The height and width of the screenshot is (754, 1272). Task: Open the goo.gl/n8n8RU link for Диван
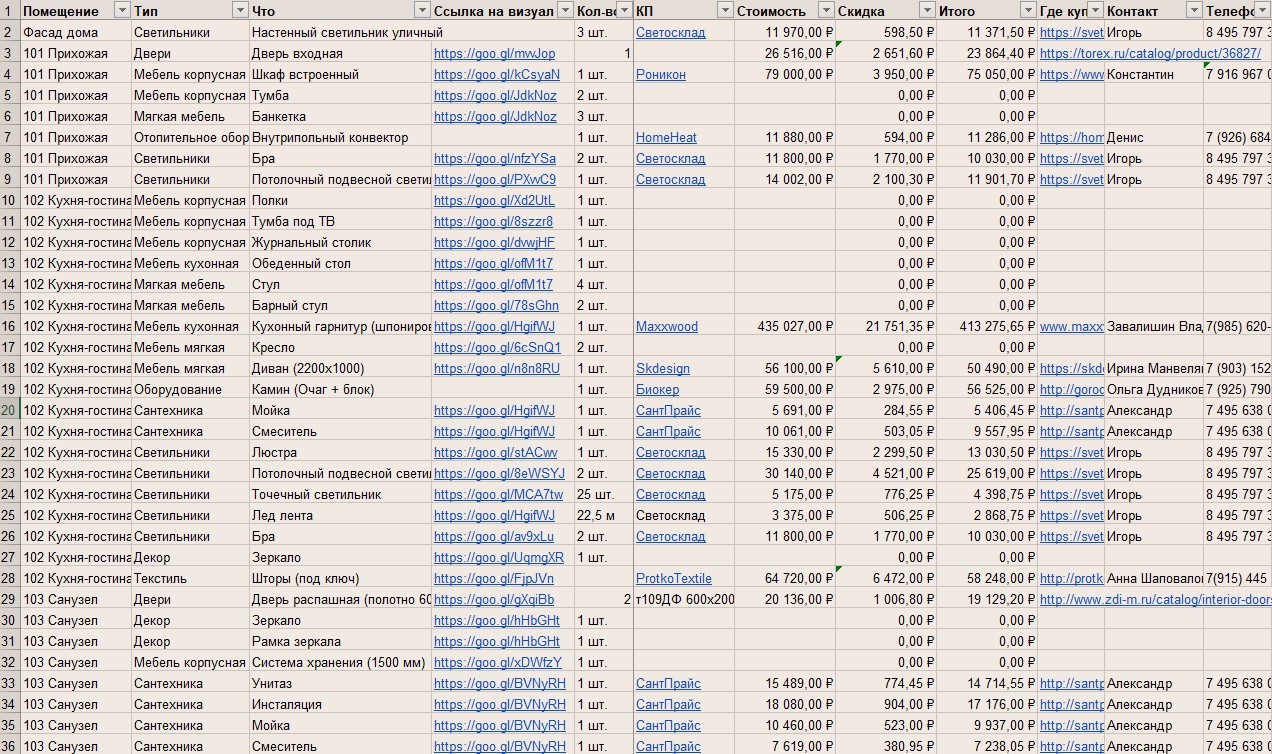497,368
